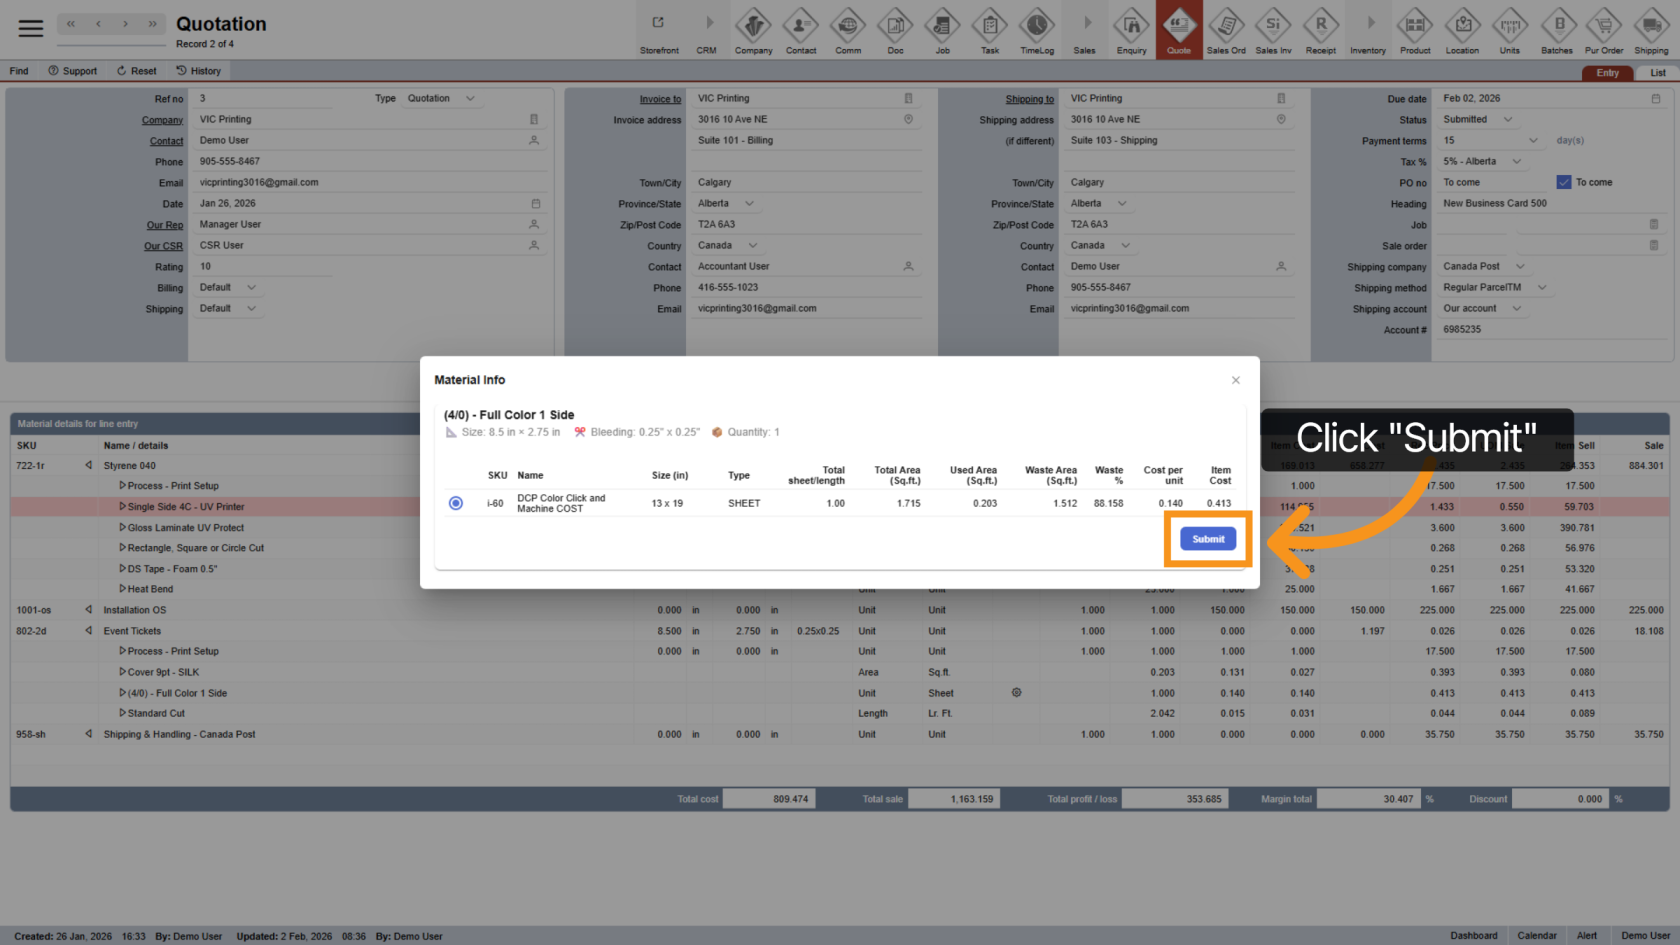The width and height of the screenshot is (1680, 945).
Task: Open the Shipping company dropdown
Action: point(1520,267)
